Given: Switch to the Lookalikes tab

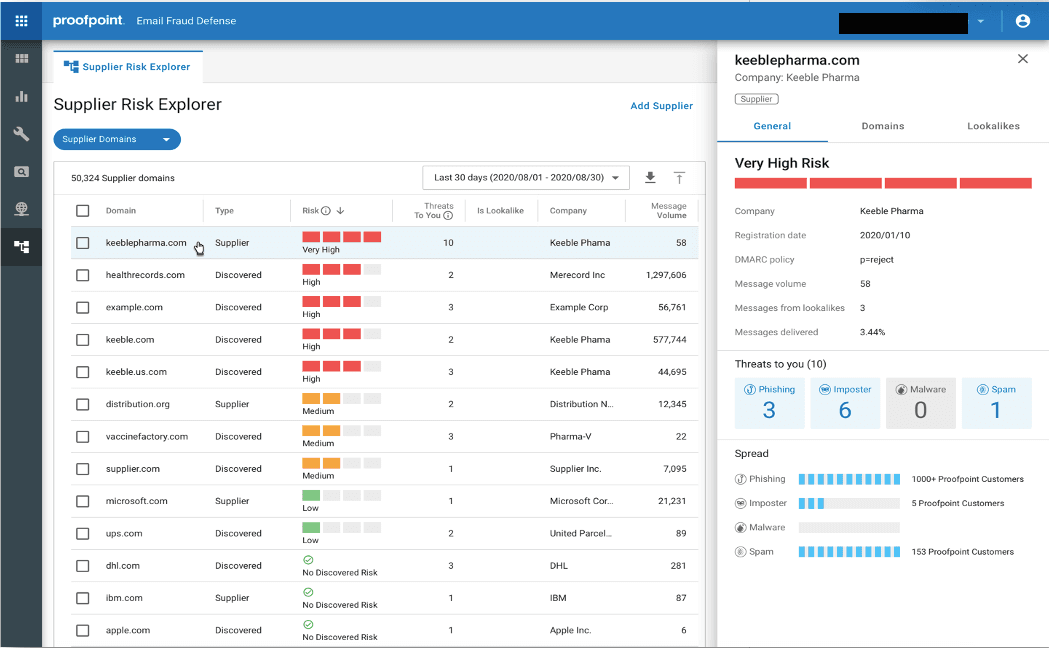Looking at the screenshot, I should click(x=993, y=126).
